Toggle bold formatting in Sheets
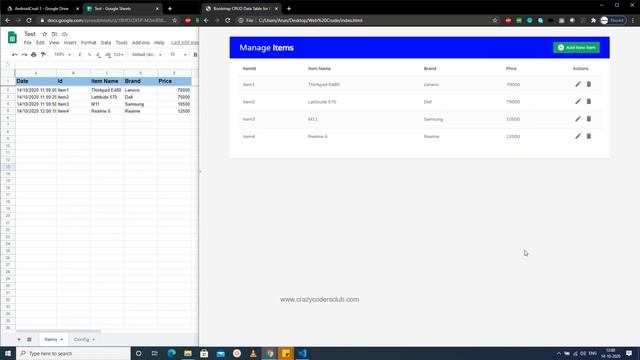The width and height of the screenshot is (640, 360). 195,55
